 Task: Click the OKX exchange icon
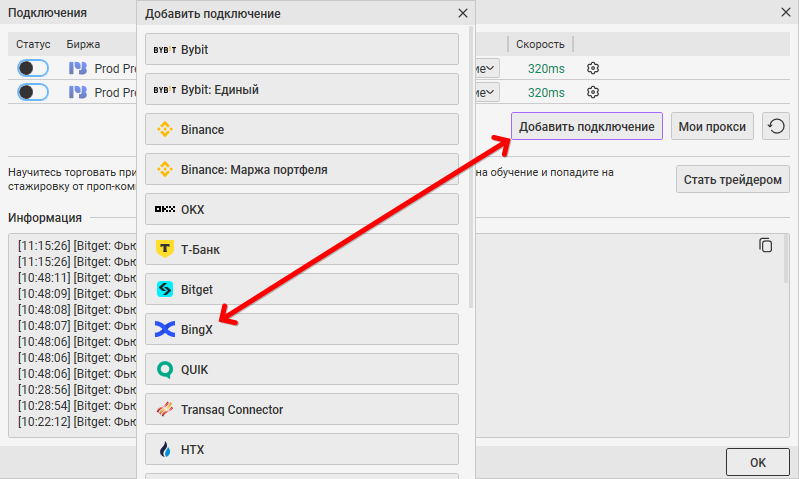[x=165, y=210]
